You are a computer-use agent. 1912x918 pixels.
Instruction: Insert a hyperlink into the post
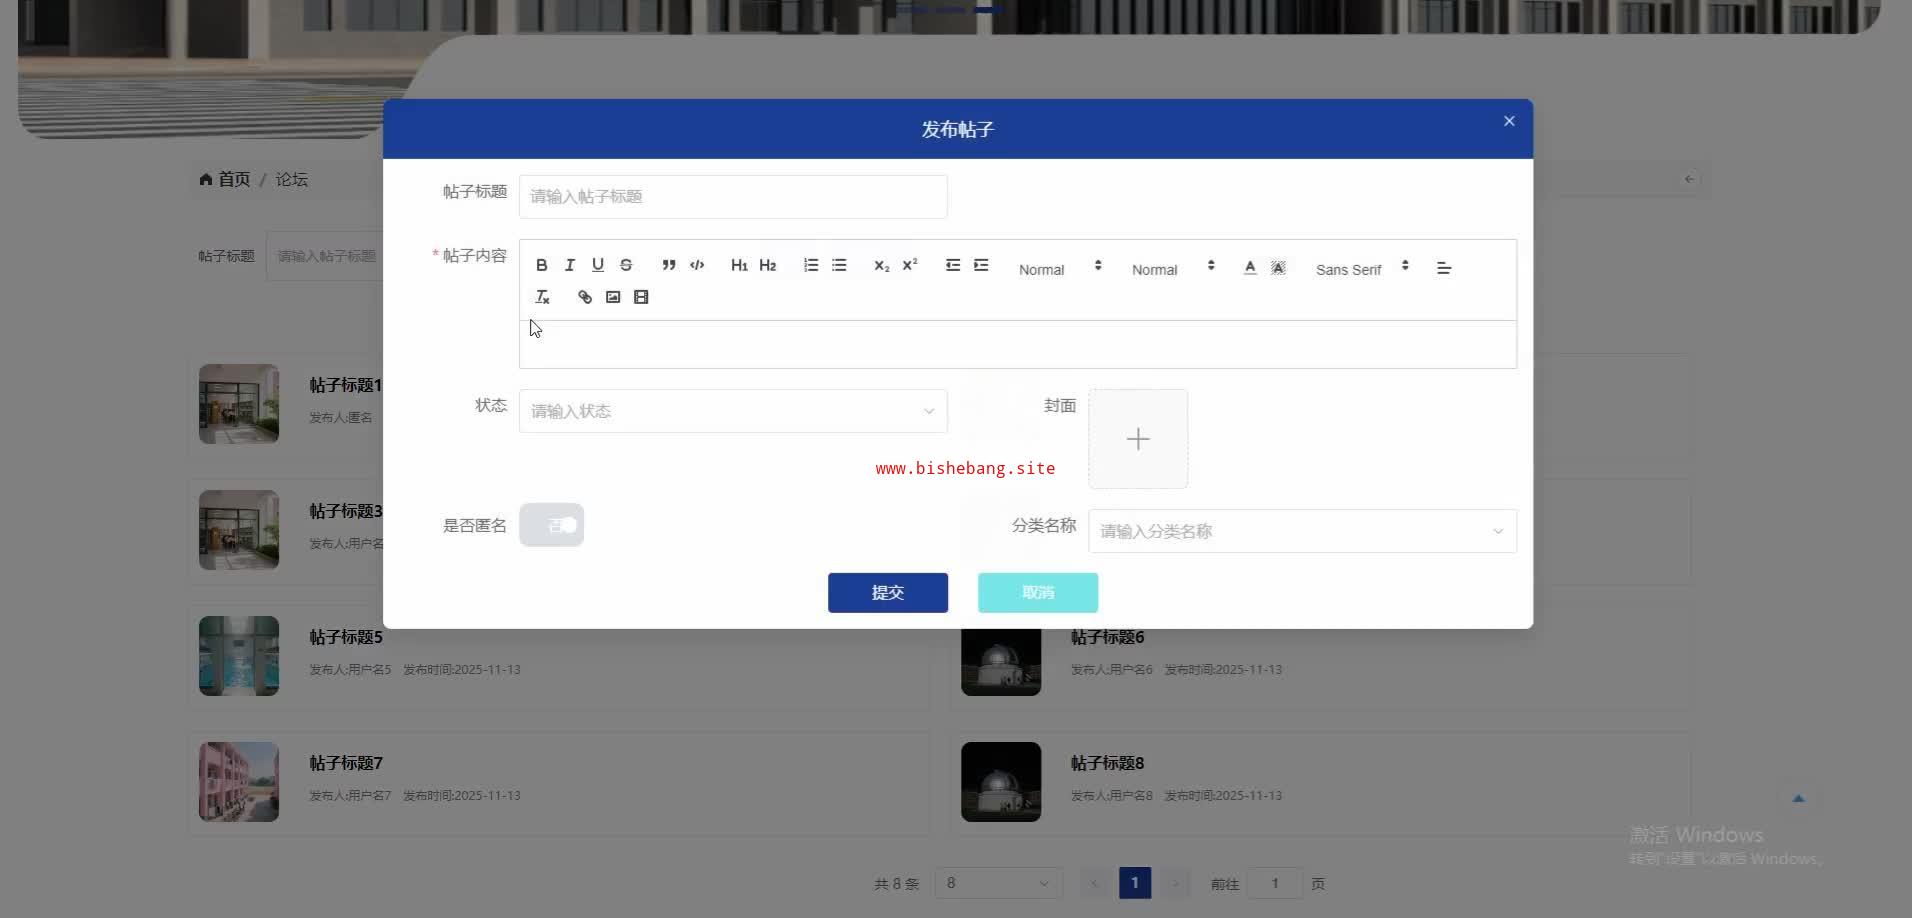[x=585, y=297]
